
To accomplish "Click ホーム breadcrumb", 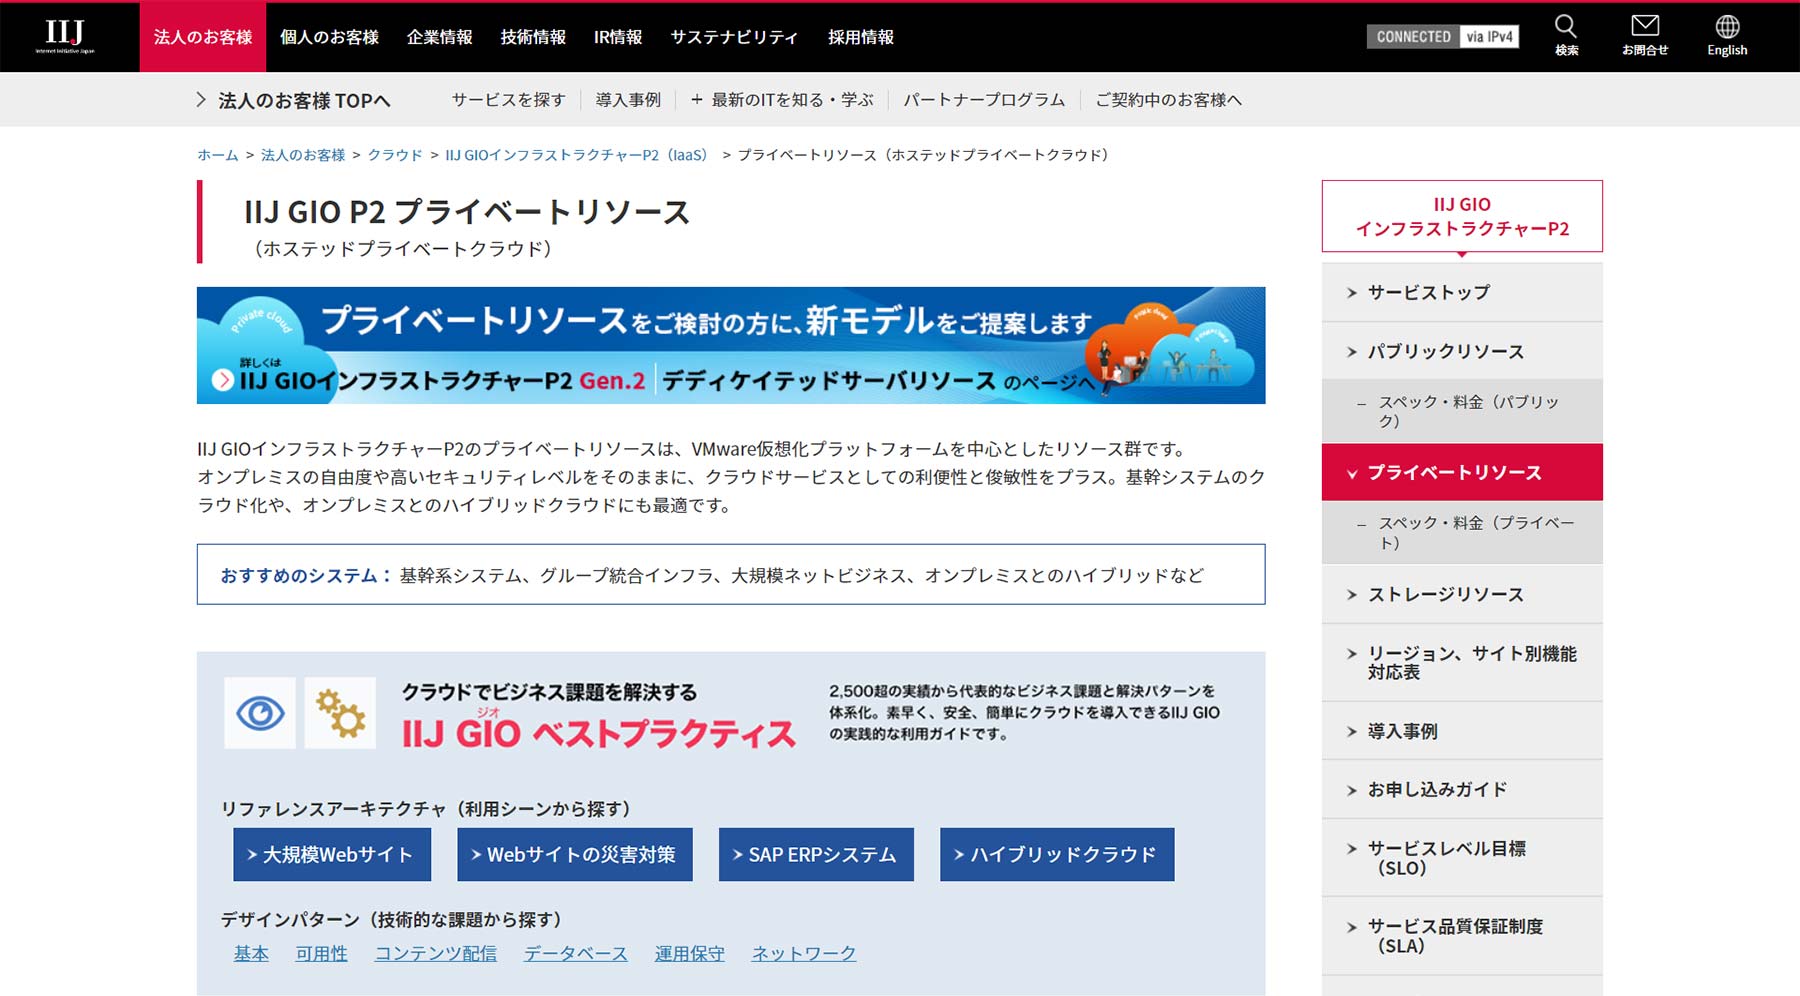I will click(218, 155).
